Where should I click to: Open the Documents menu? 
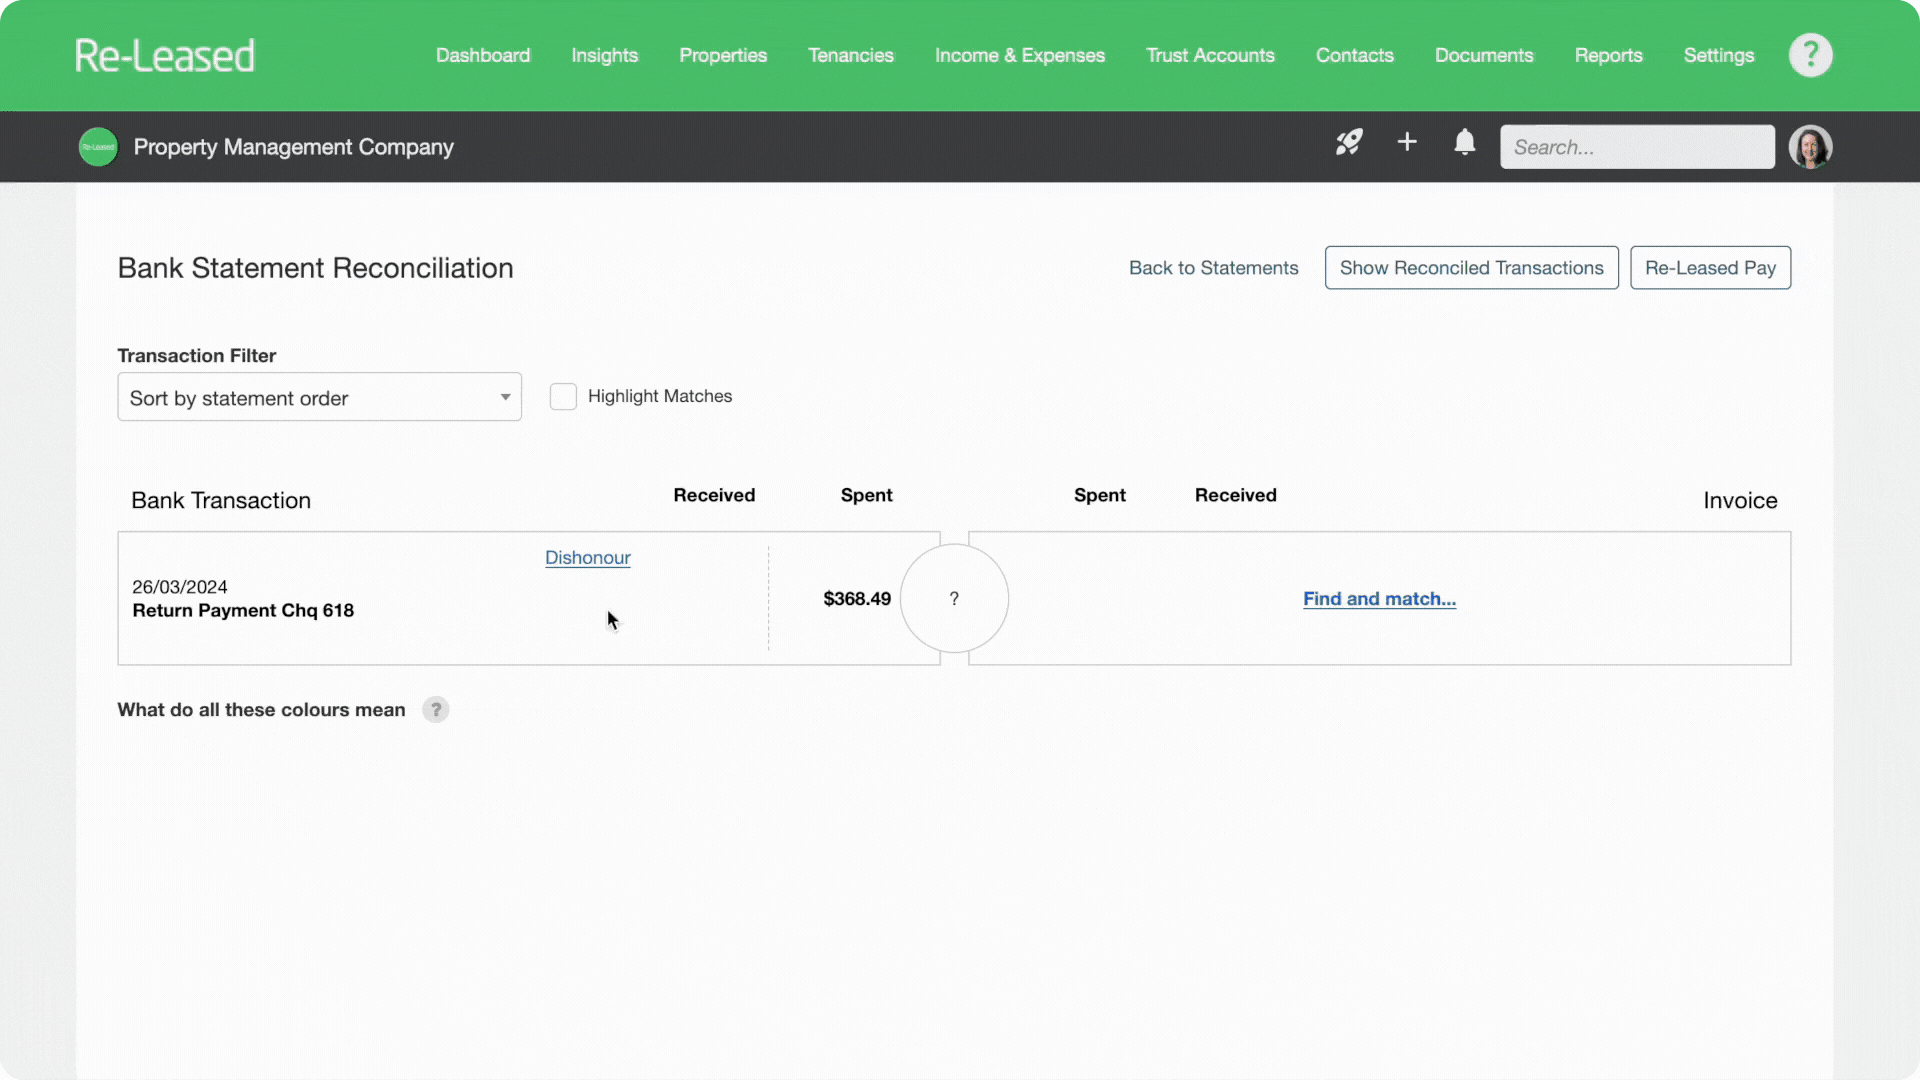[1484, 56]
